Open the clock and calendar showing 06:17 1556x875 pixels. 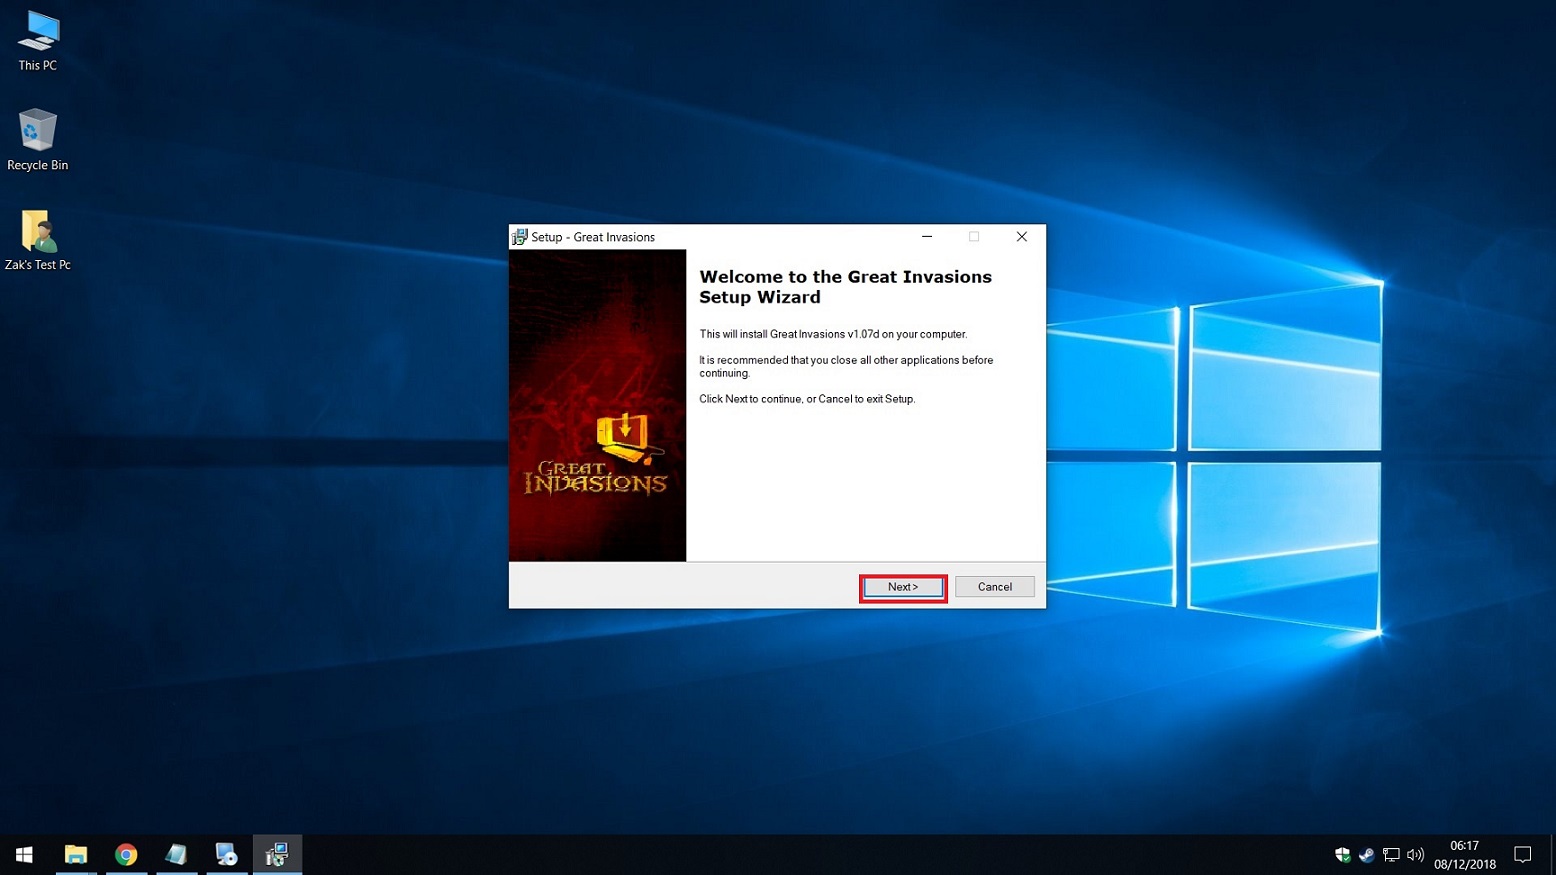click(1465, 855)
